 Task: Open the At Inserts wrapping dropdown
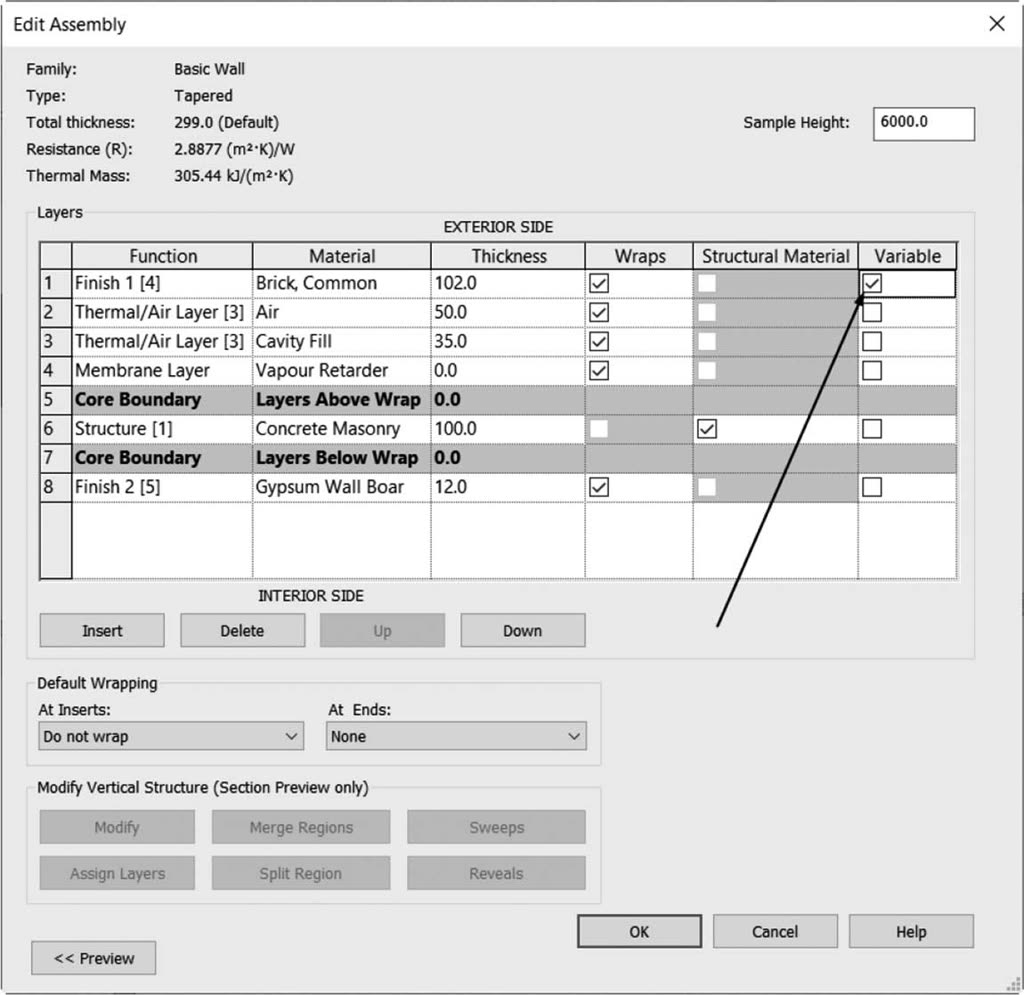(x=171, y=736)
